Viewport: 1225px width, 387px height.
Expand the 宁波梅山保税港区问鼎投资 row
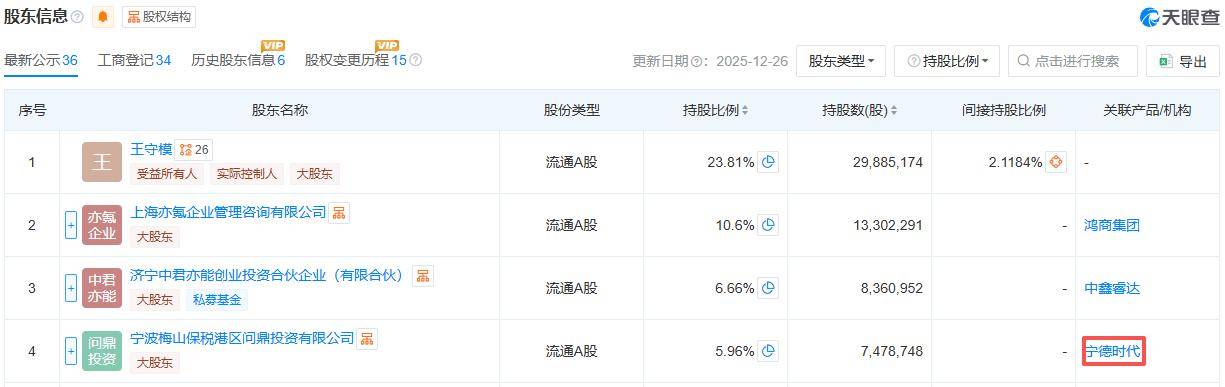(71, 351)
